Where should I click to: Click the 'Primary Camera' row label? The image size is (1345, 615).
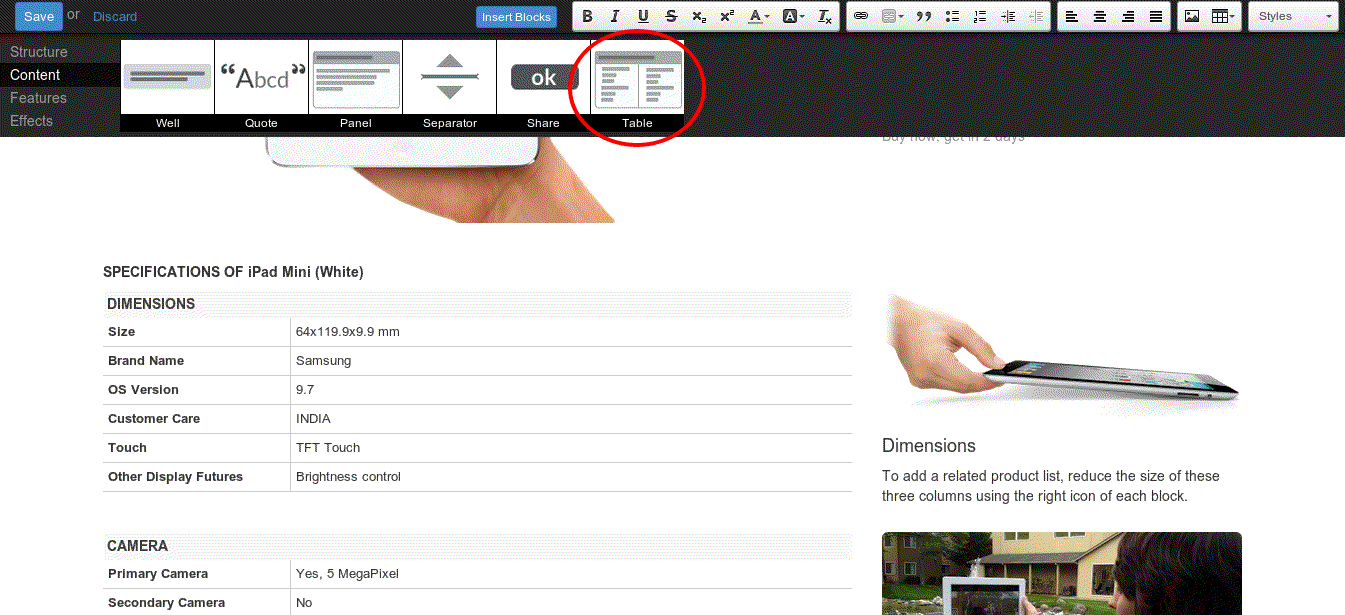point(158,574)
